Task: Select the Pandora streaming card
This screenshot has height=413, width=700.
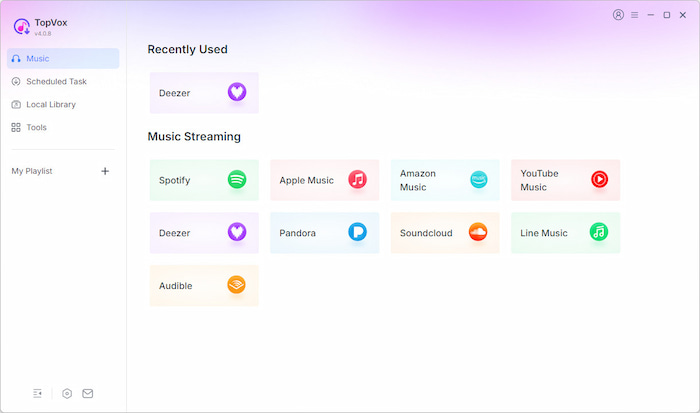Action: (325, 233)
